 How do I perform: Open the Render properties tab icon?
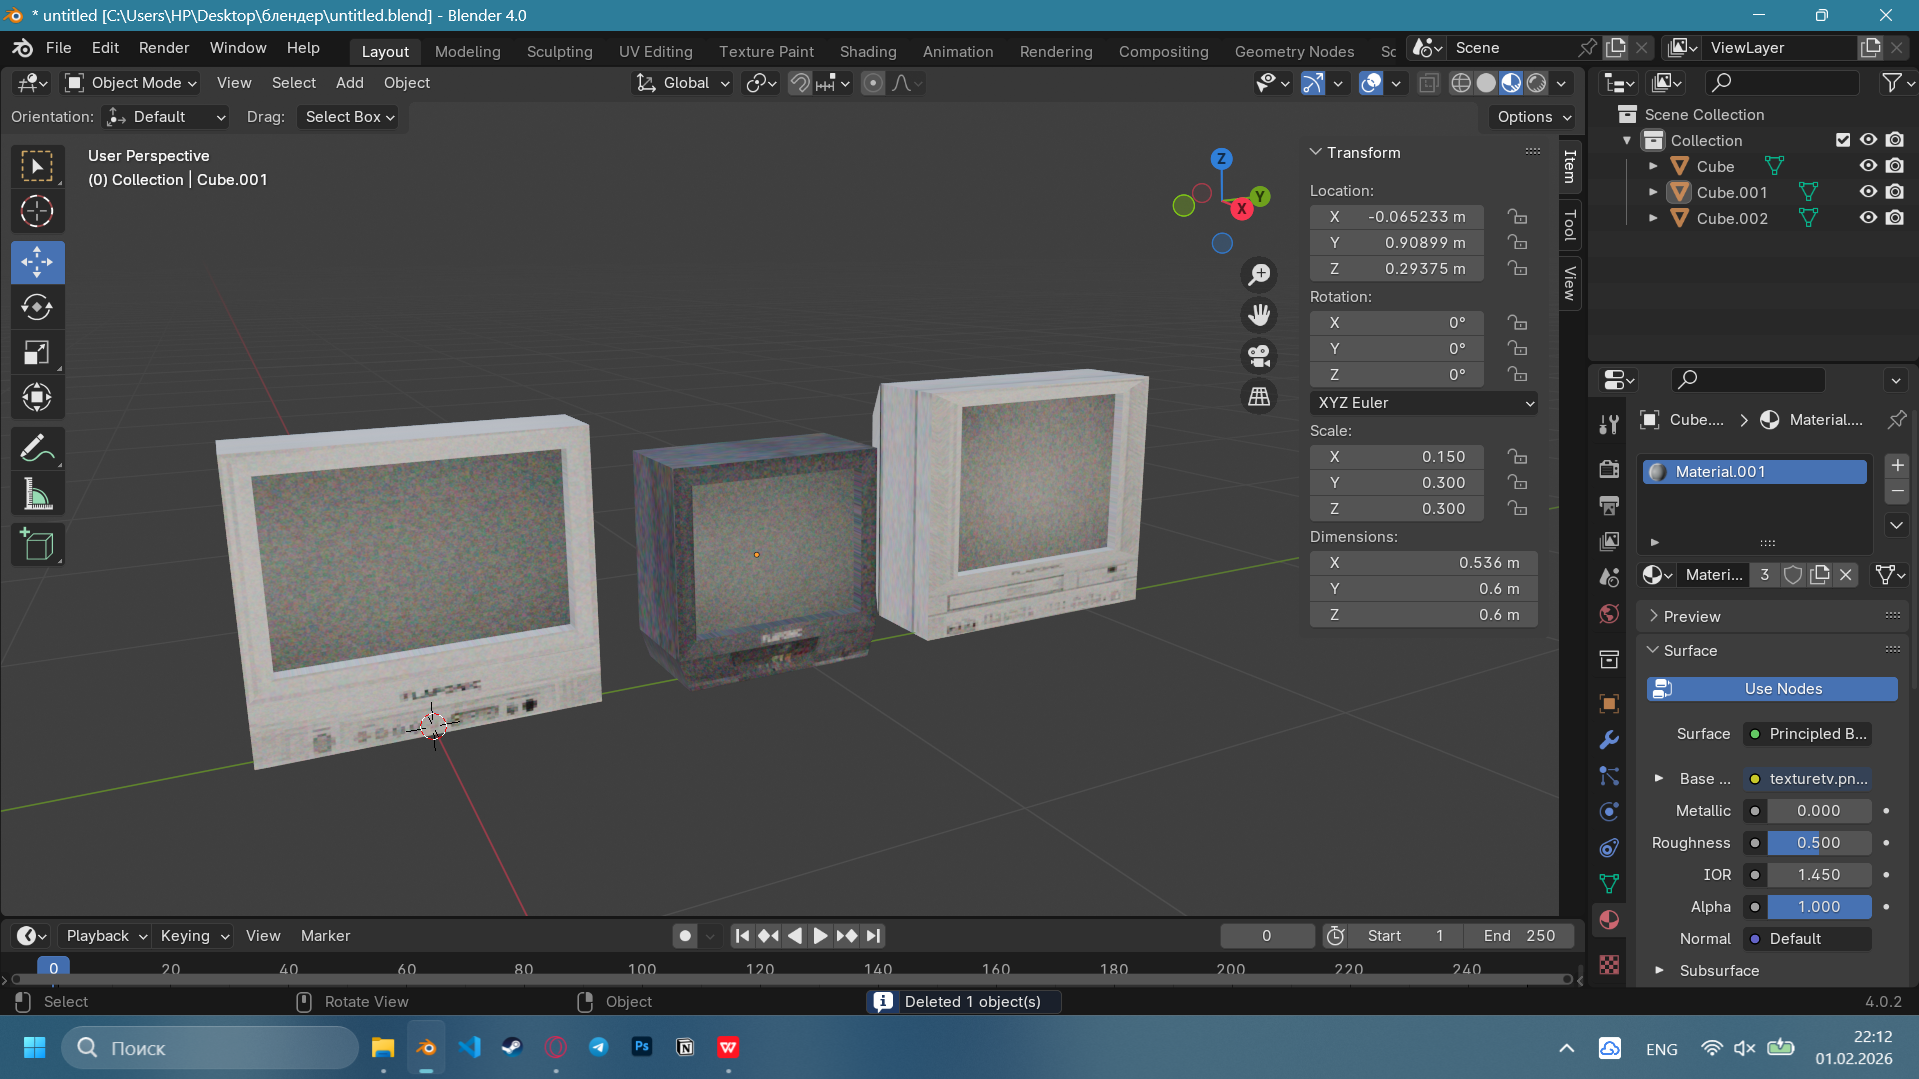click(x=1609, y=469)
